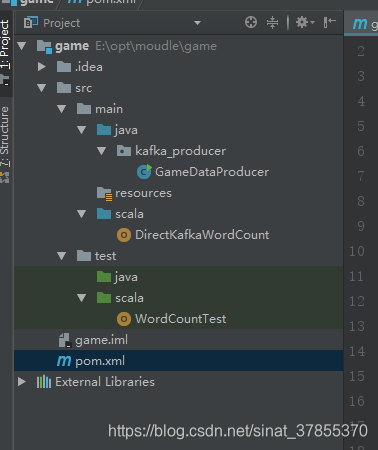The width and height of the screenshot is (378, 450).
Task: Open GameDataProducer class file
Action: [212, 172]
